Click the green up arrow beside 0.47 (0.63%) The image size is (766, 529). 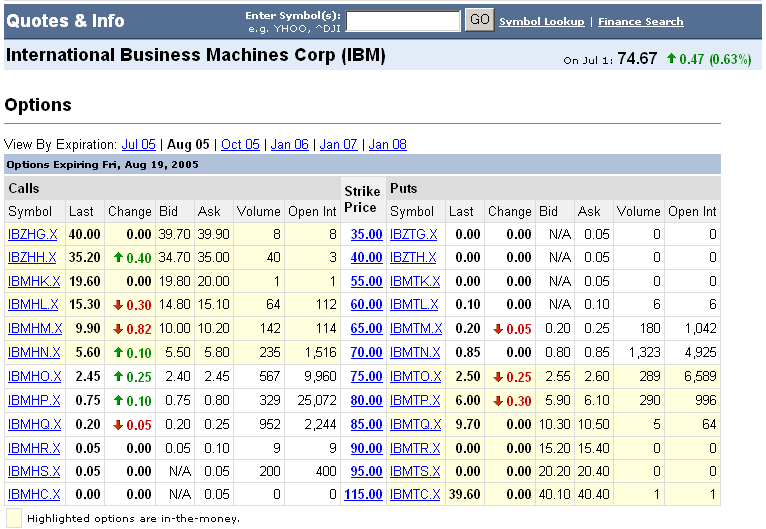[671, 58]
